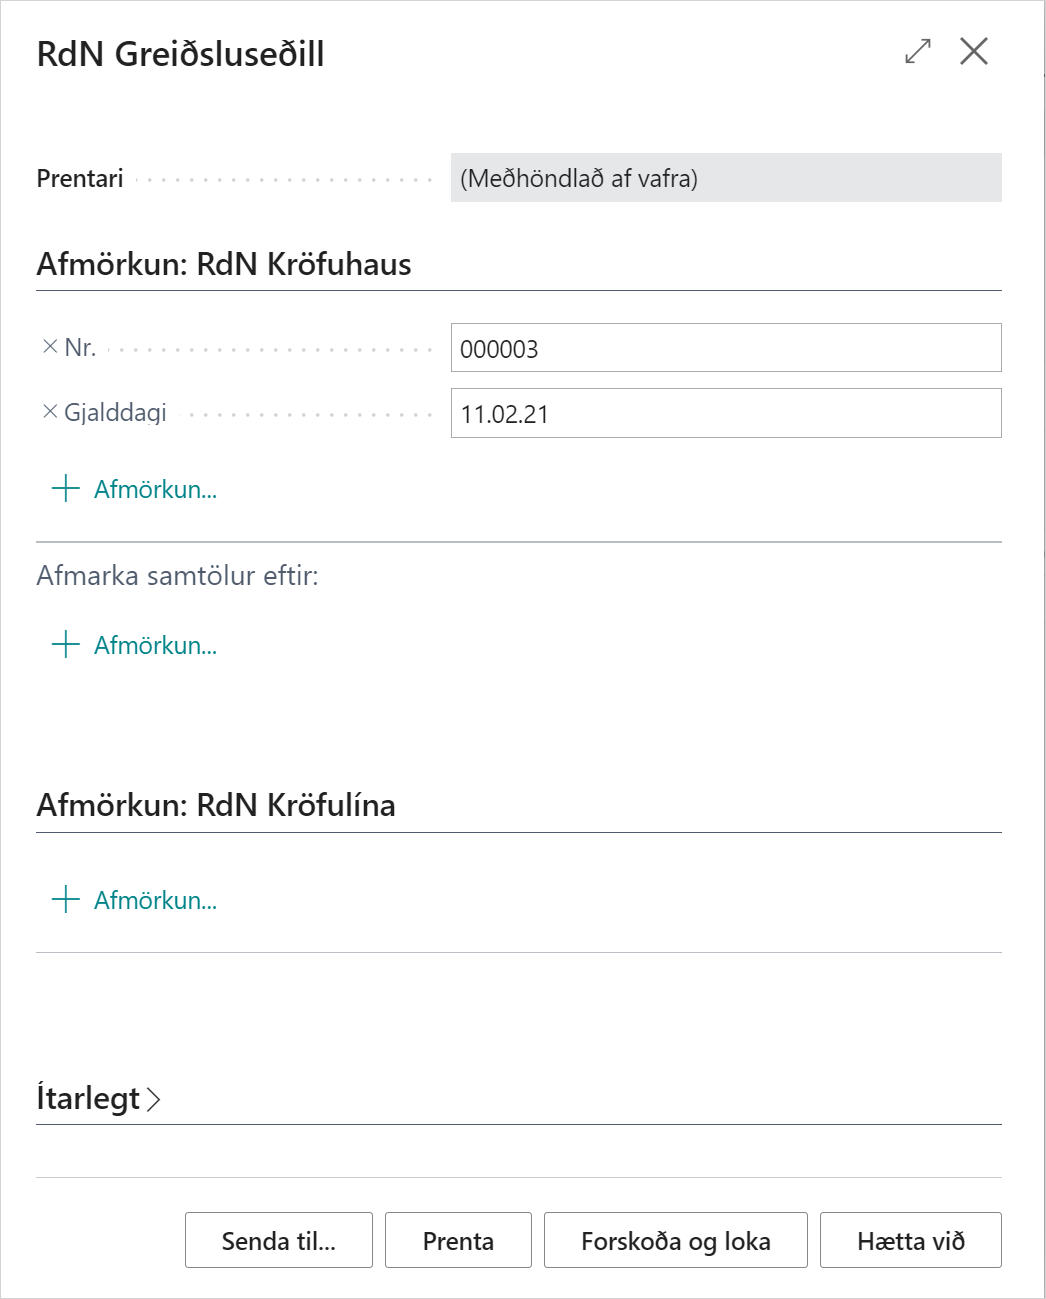The width and height of the screenshot is (1046, 1299).
Task: Remove the Nr. filter using its X icon
Action: (48, 347)
